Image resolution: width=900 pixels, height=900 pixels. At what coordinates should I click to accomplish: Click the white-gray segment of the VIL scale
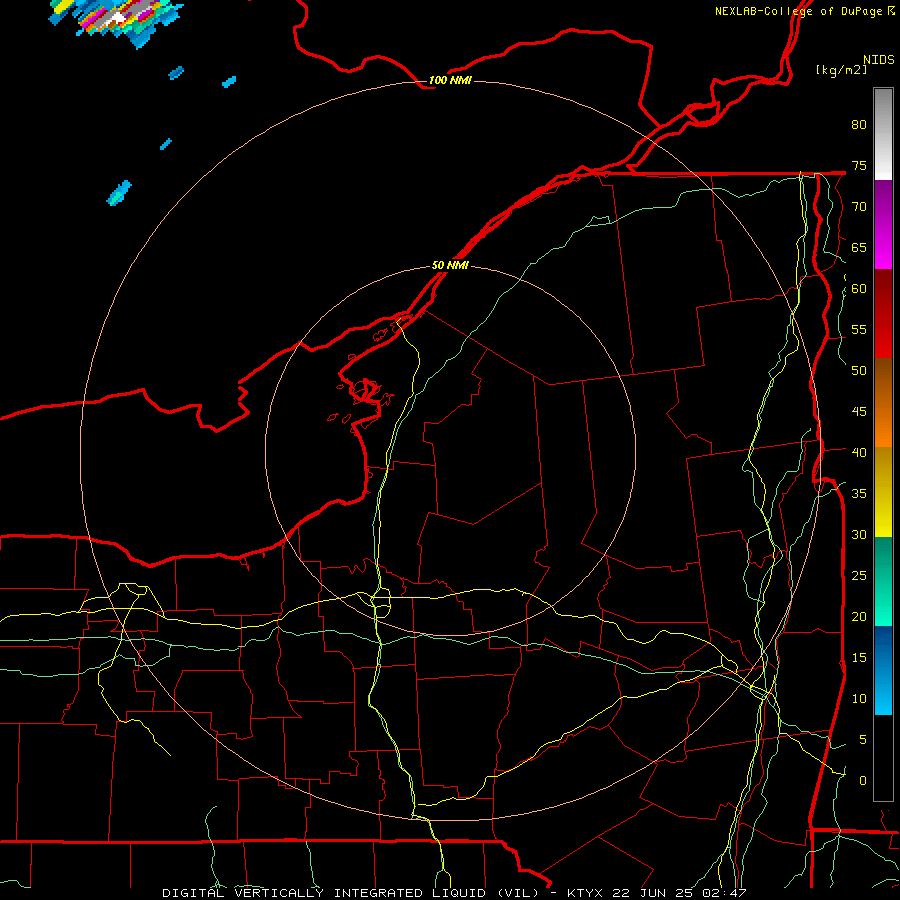[883, 134]
